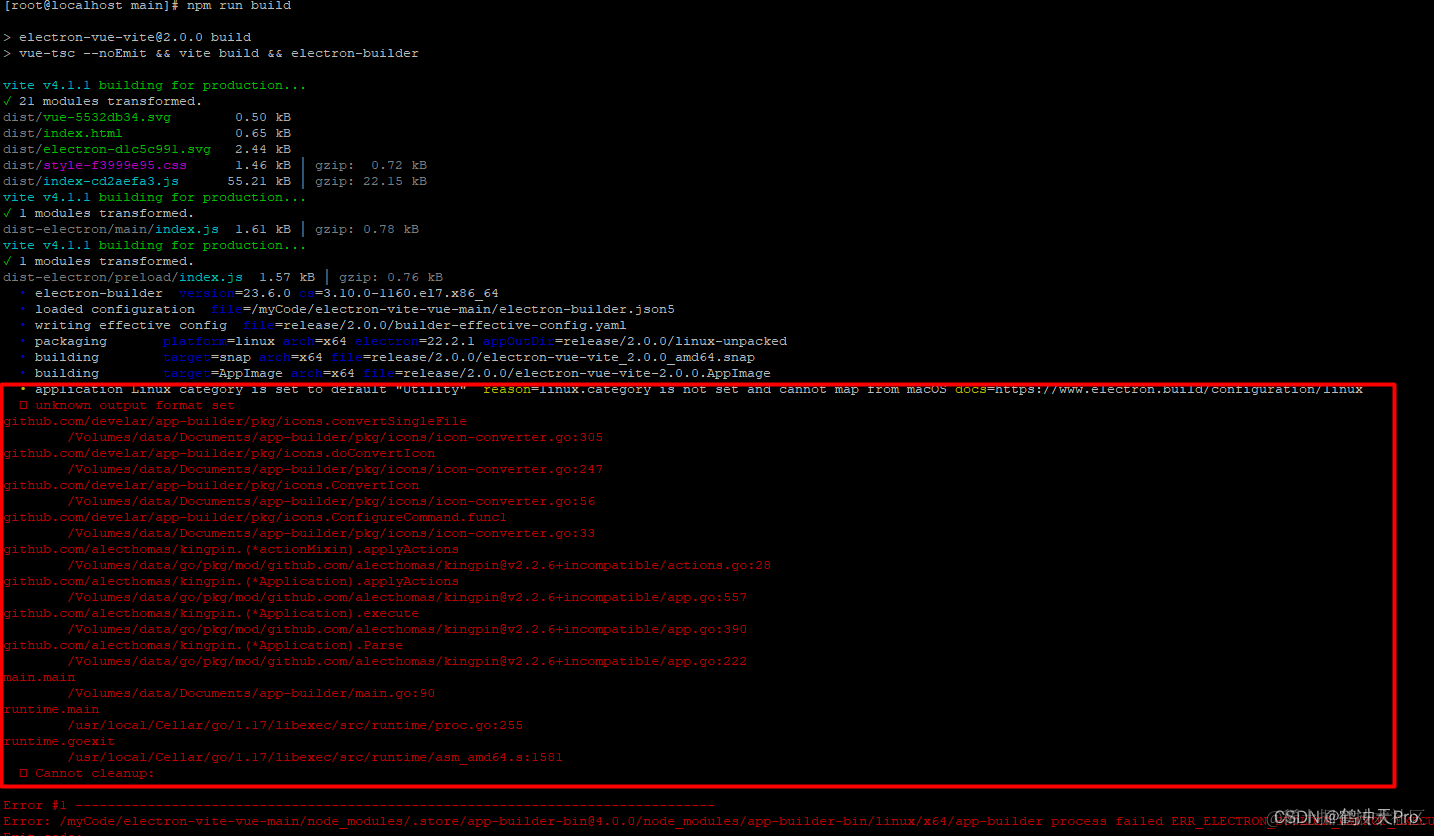1434x836 pixels.
Task: Select the 'application Linux category is set to default' warning
Action: pos(691,389)
